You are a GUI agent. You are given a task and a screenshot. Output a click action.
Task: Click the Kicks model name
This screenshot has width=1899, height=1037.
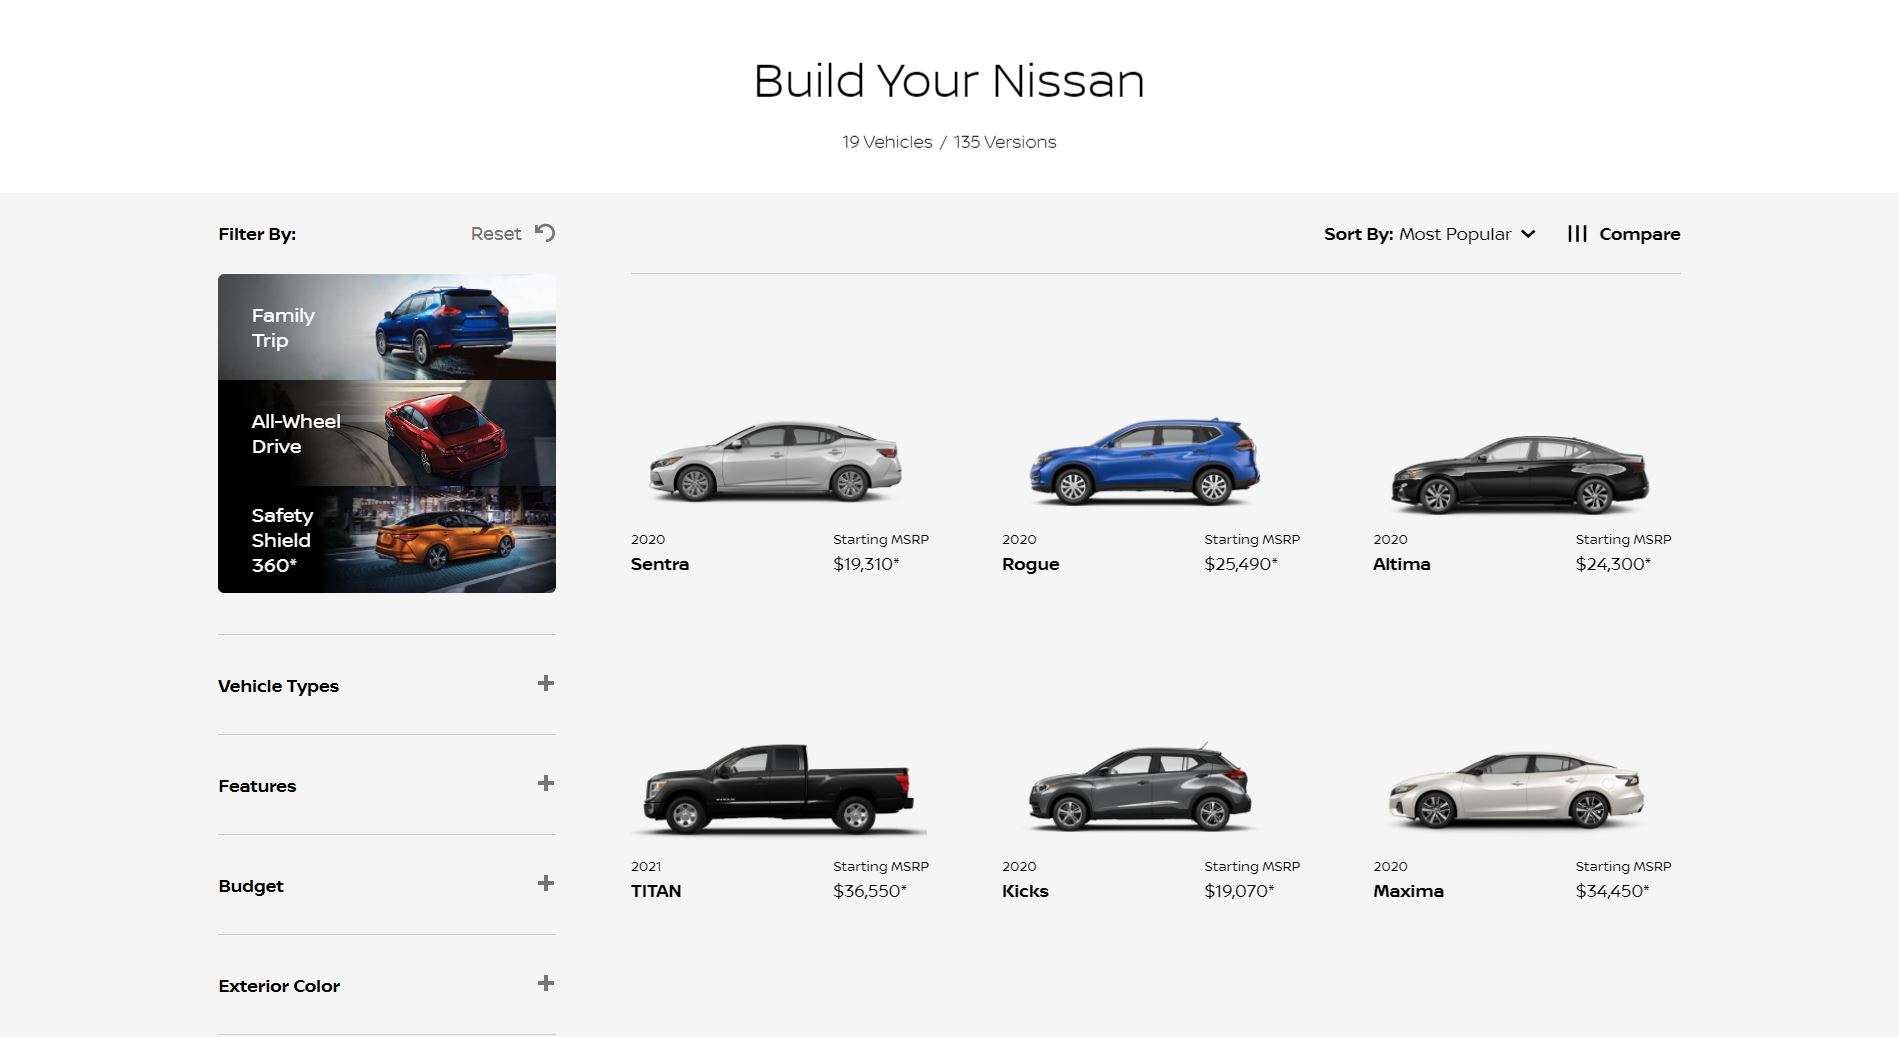point(1025,891)
